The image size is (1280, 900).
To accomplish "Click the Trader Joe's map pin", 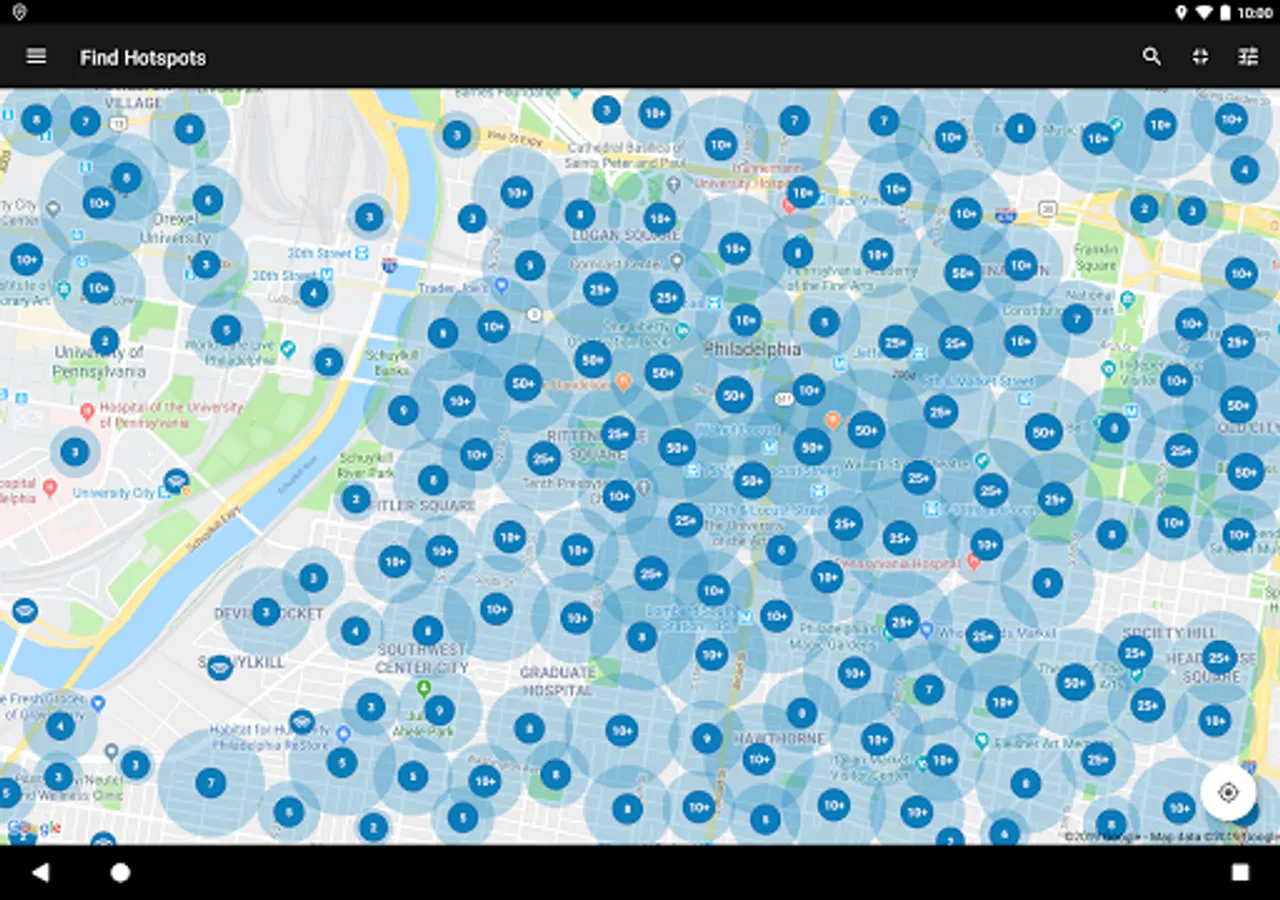I will [x=502, y=286].
